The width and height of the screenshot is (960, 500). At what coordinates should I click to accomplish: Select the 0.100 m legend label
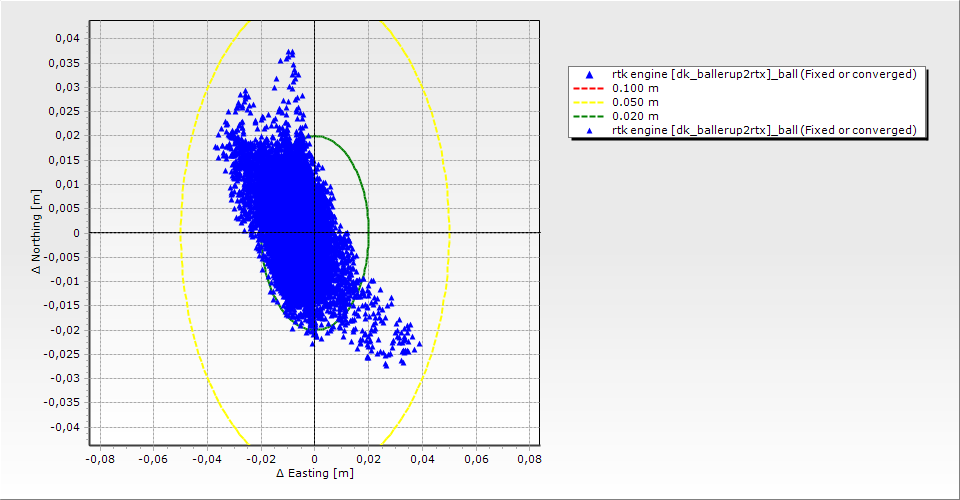tap(635, 89)
